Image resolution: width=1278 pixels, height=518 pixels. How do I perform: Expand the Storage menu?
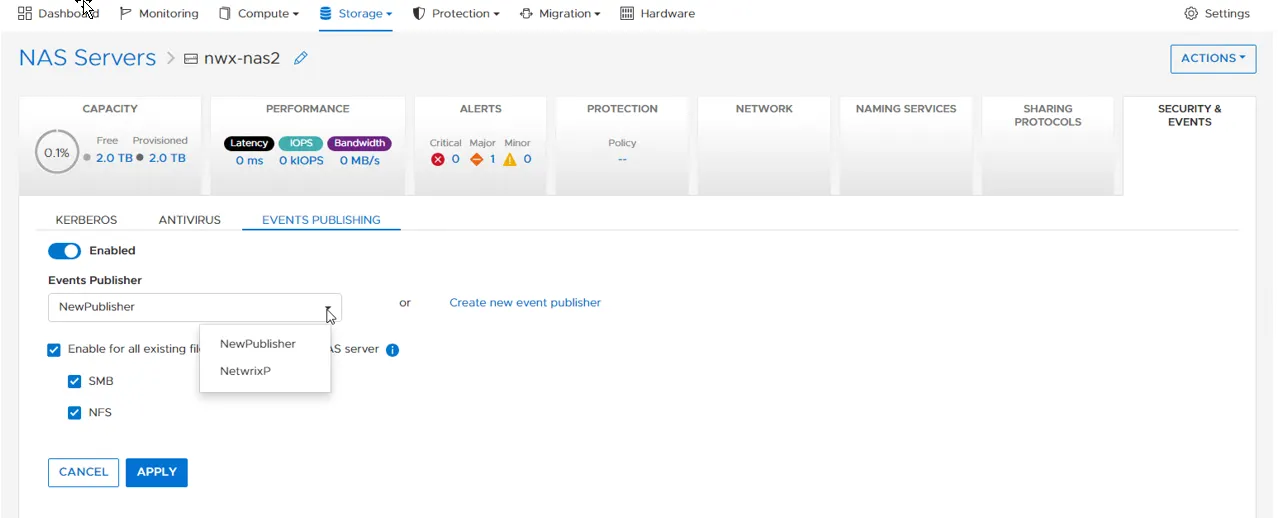click(x=355, y=14)
